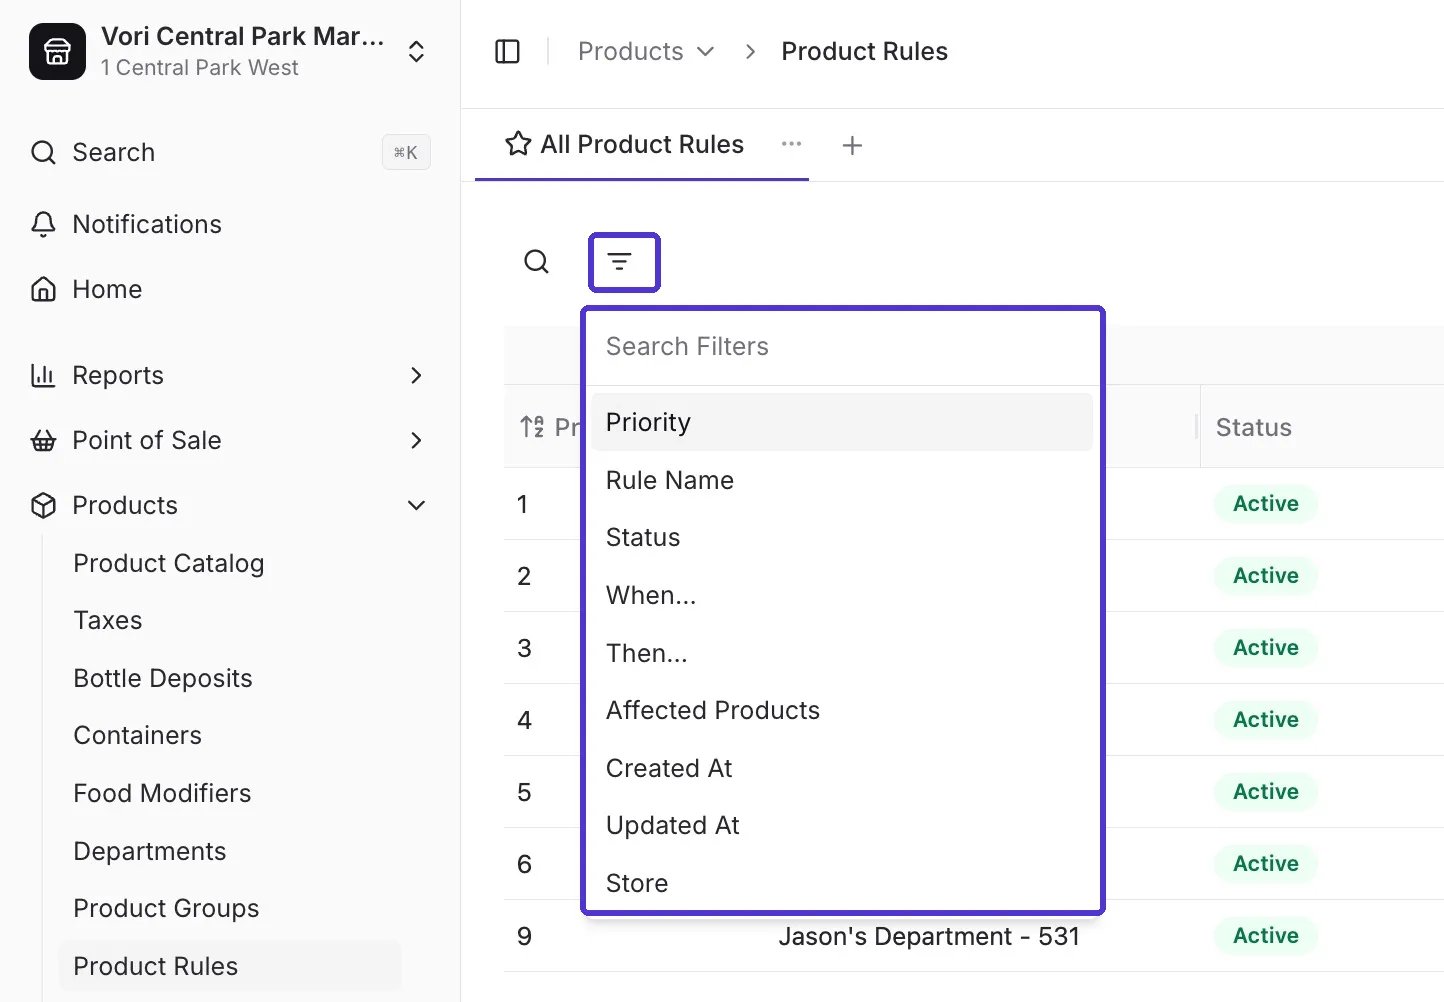The height and width of the screenshot is (1002, 1444).
Task: Click the ⌘K shortcut badge
Action: [406, 152]
